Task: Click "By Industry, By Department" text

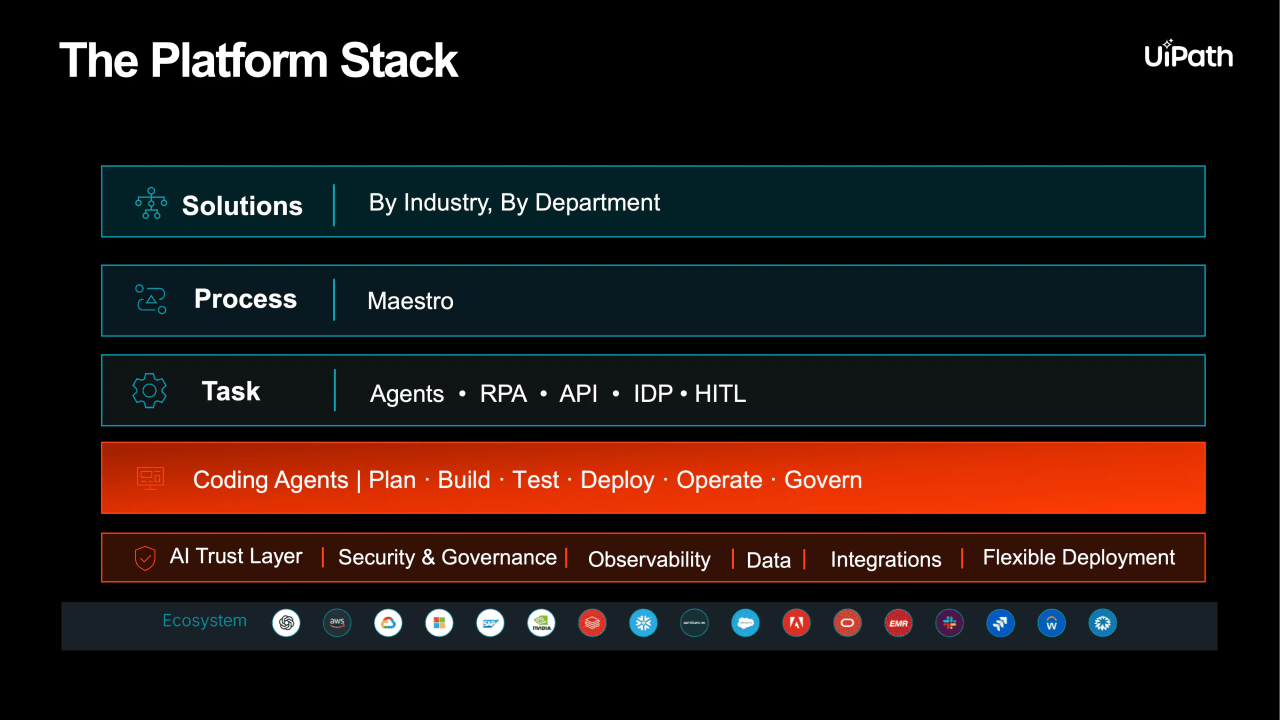Action: tap(514, 203)
